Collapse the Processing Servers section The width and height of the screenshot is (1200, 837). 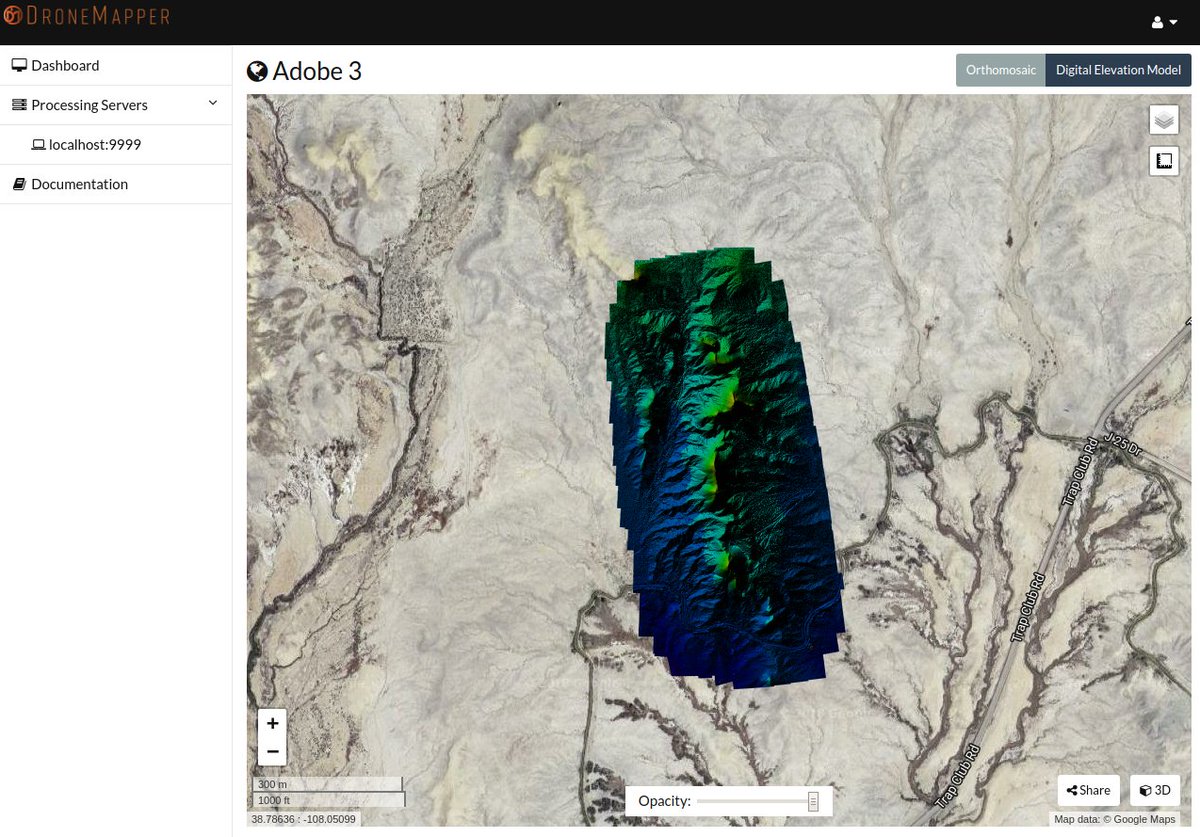211,103
